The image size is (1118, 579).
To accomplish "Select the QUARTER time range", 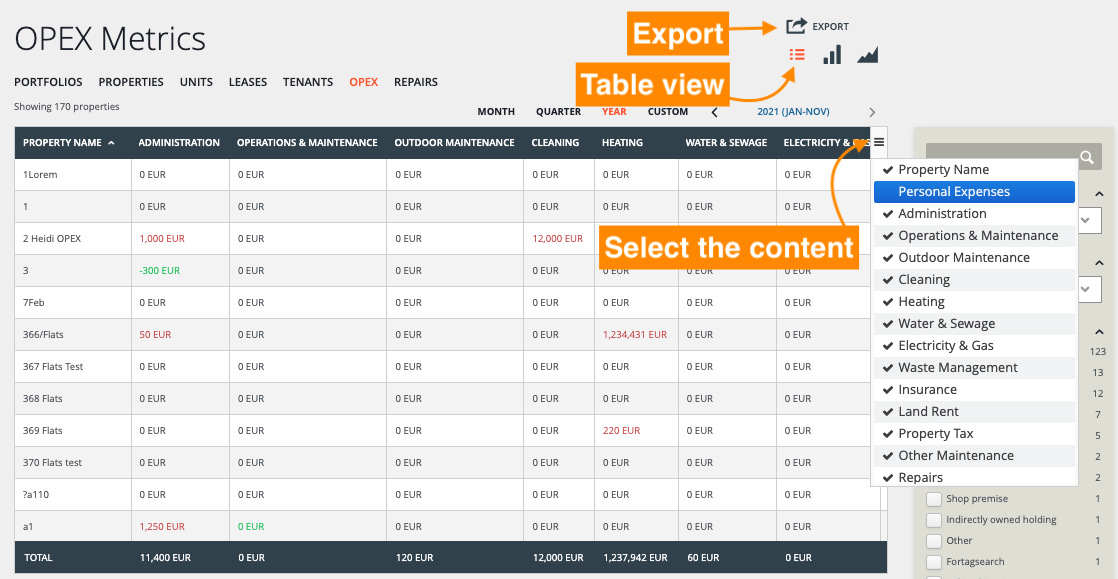I will (557, 112).
